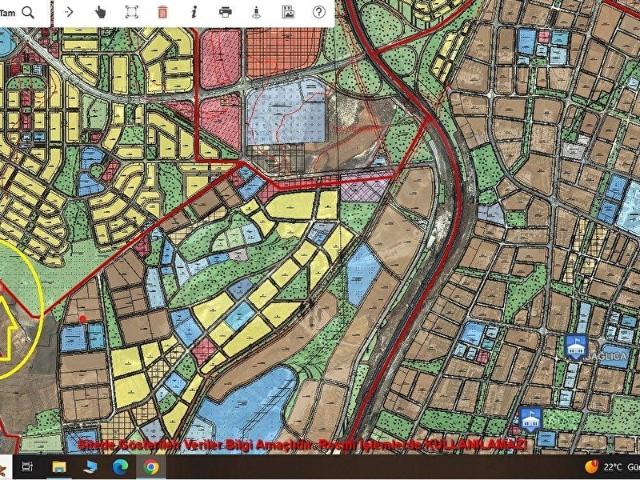Open File Explorer from the taskbar
This screenshot has height=480, width=640.
59,467
